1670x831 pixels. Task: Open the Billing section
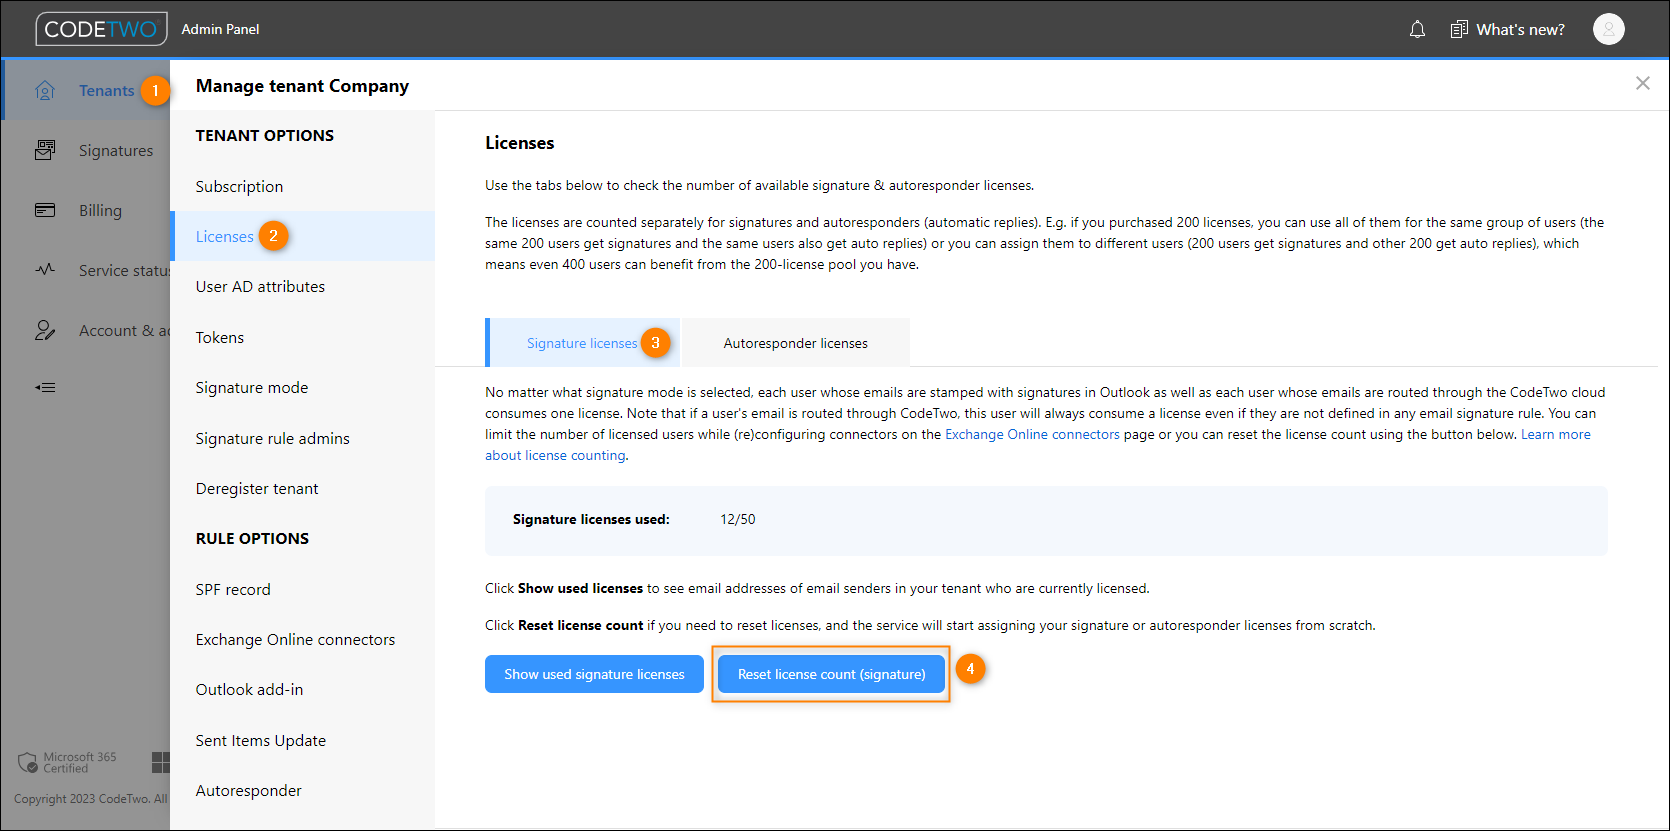point(100,211)
